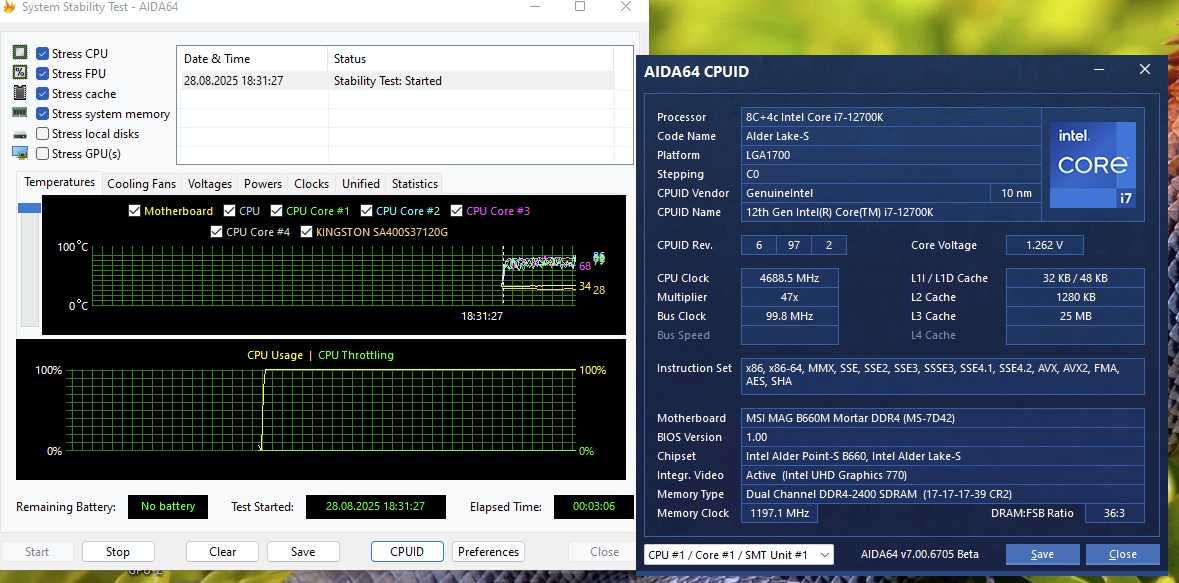Screen dimensions: 1179x583
Task: Click the Dual Channel DDR4-2400 SDRAM field
Action: [943, 494]
